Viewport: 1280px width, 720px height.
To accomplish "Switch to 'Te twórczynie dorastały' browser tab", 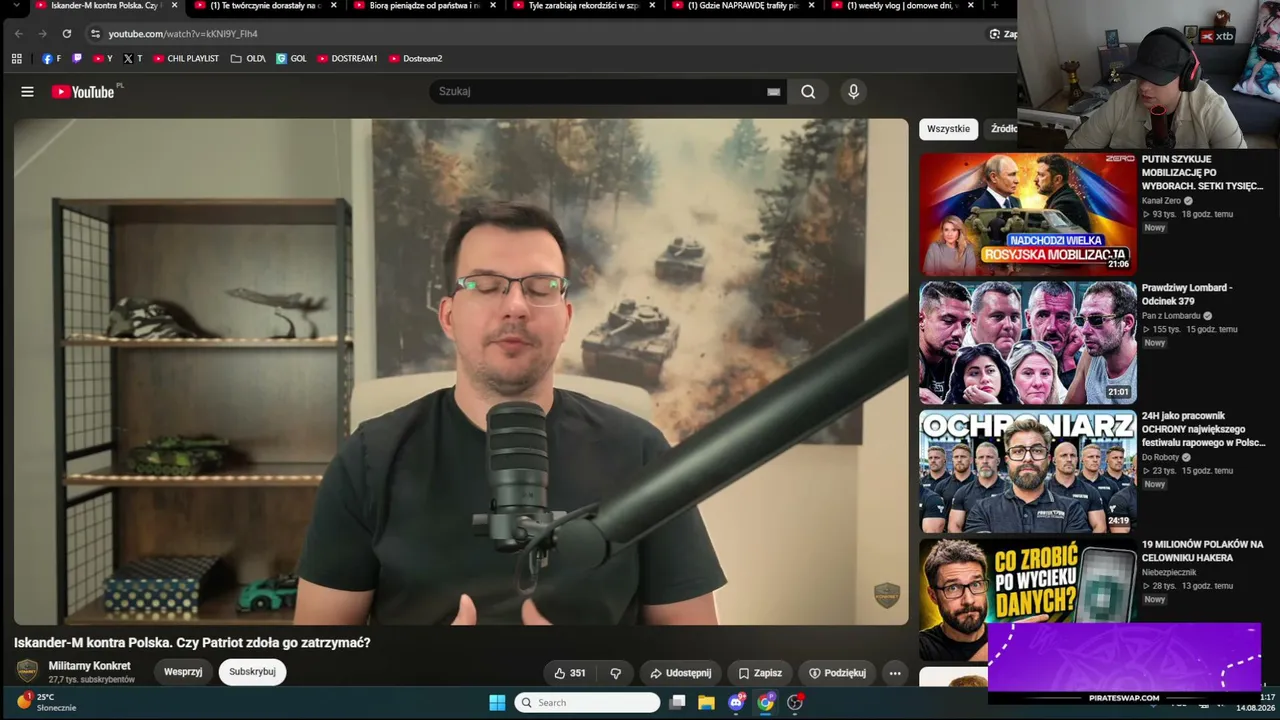I will pos(264,6).
